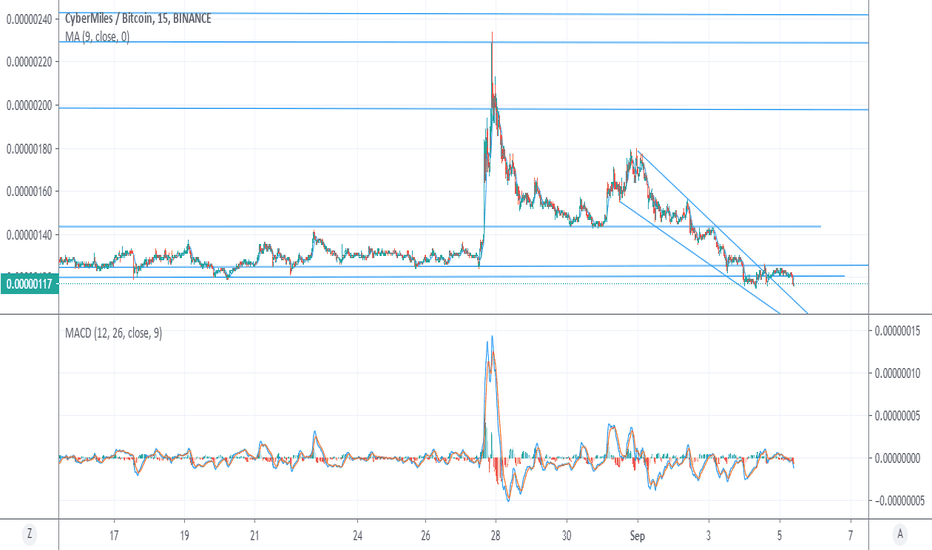Click date label 3 on time axis

click(x=709, y=536)
